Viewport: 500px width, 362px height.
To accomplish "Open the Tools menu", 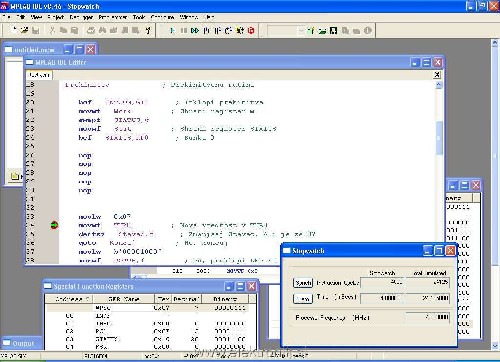I will [x=139, y=17].
